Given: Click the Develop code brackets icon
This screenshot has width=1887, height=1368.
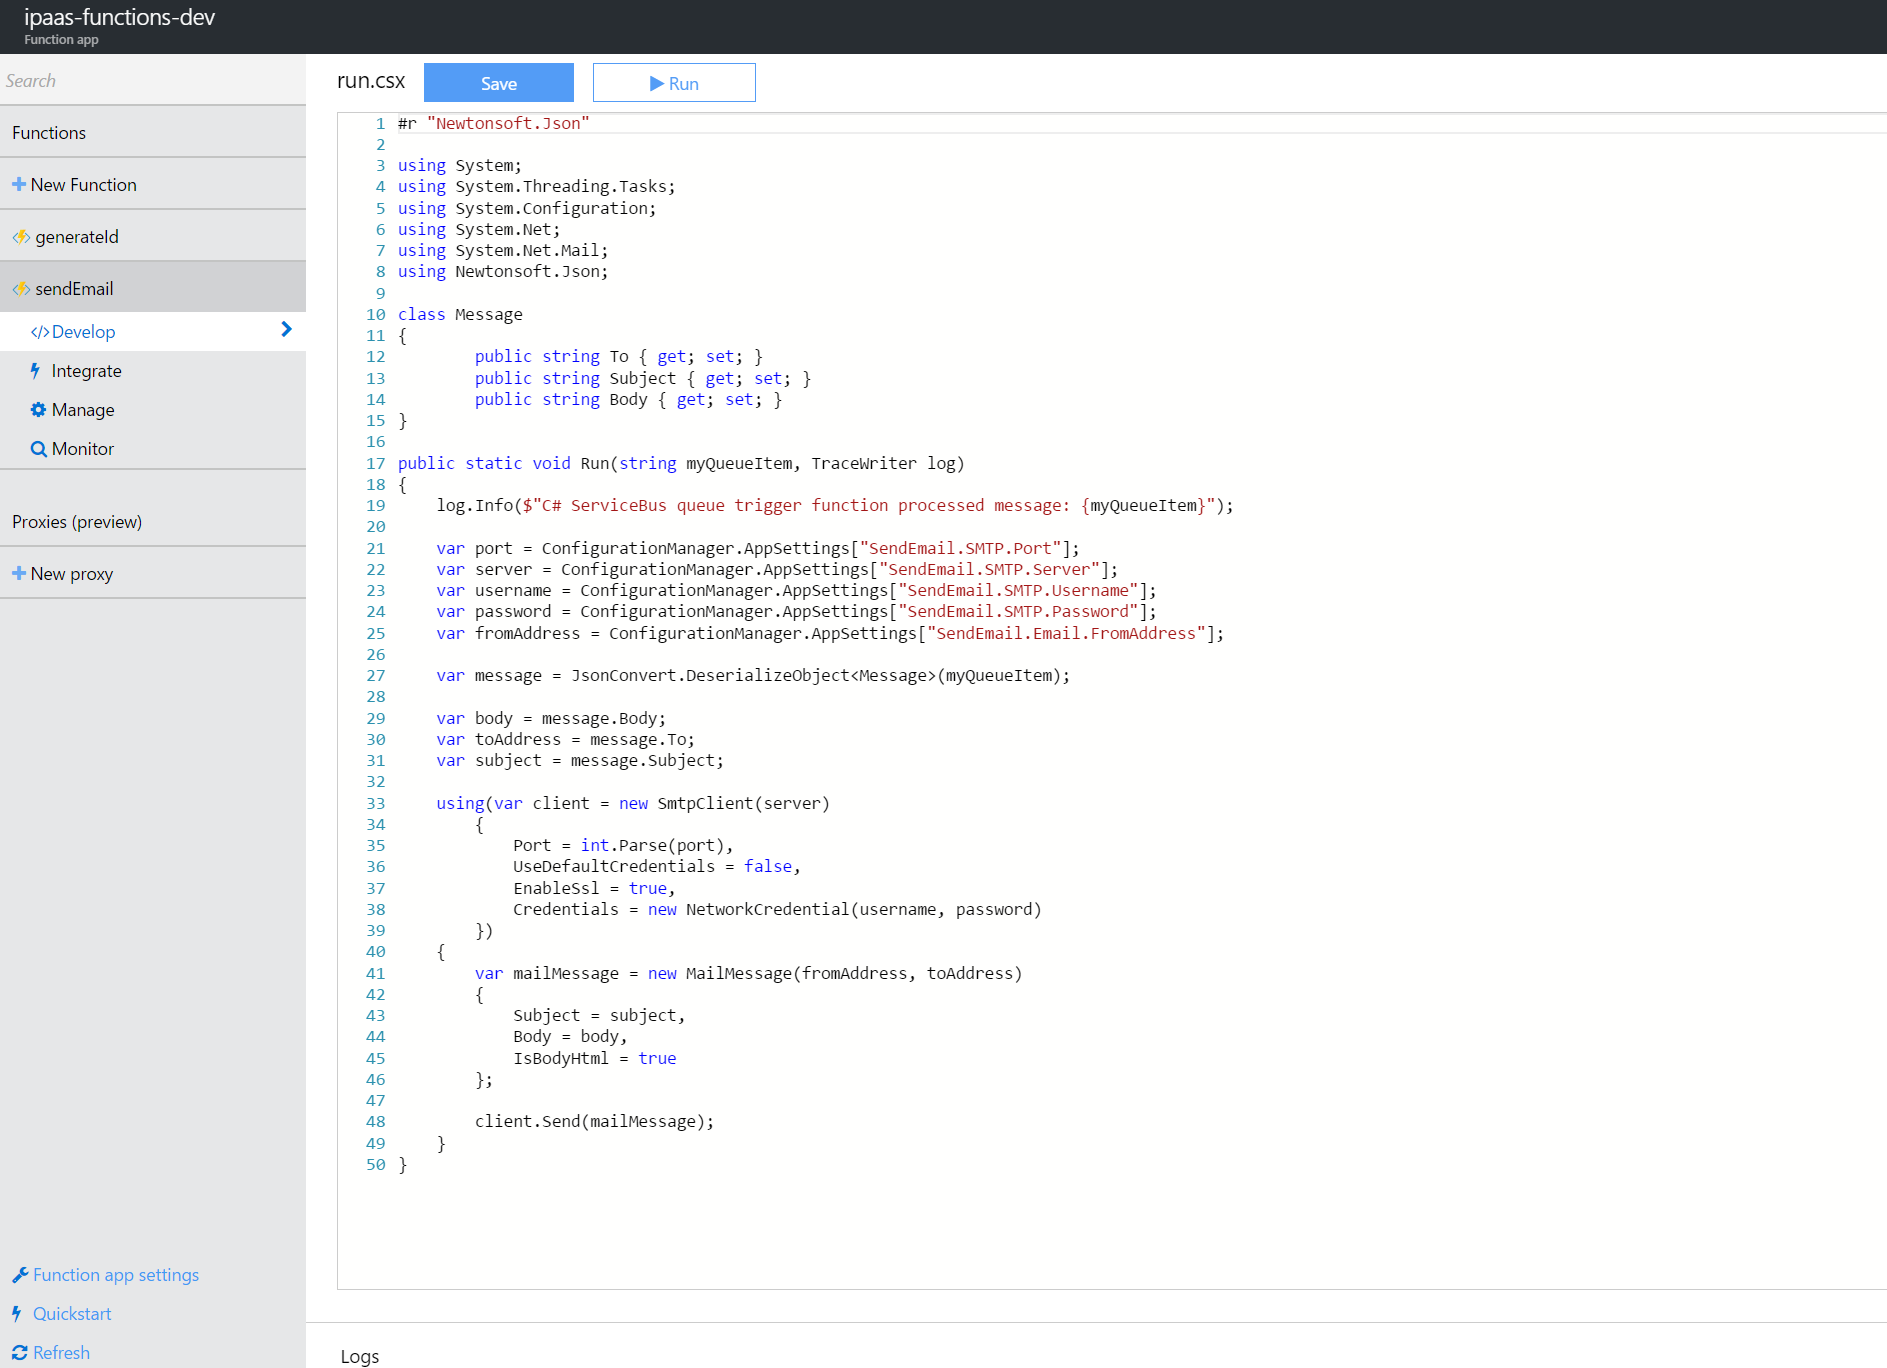Looking at the screenshot, I should click(40, 332).
